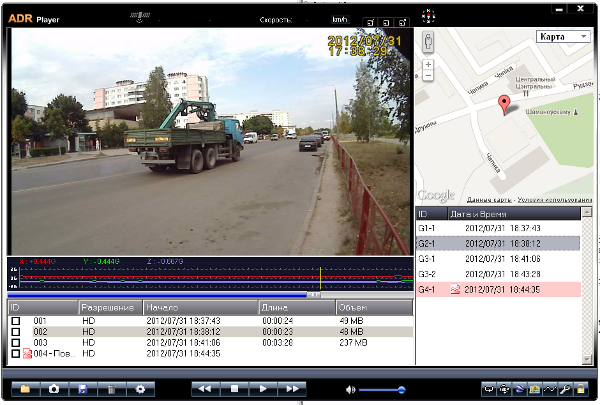Open the Данные карты link
This screenshot has height=405, width=600.
pyautogui.click(x=489, y=200)
